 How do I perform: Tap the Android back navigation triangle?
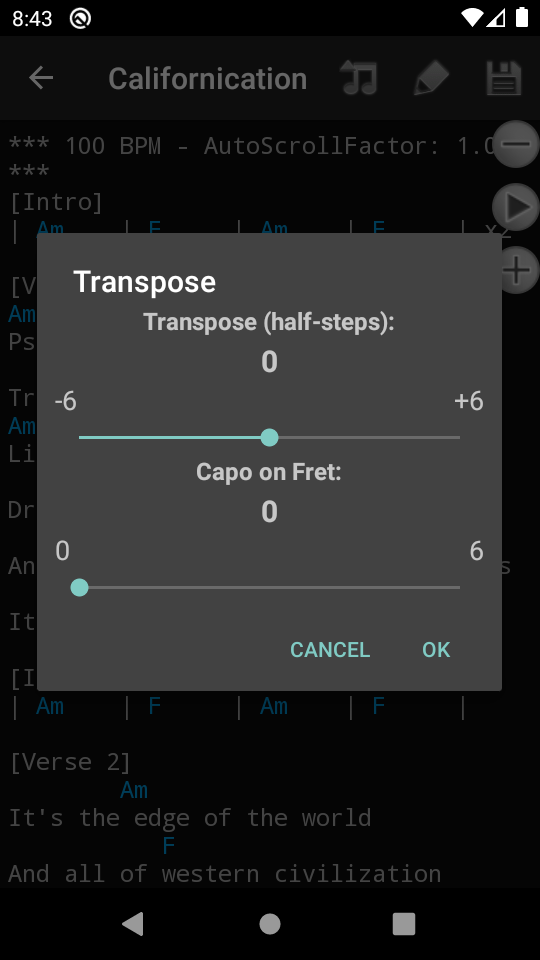(133, 924)
